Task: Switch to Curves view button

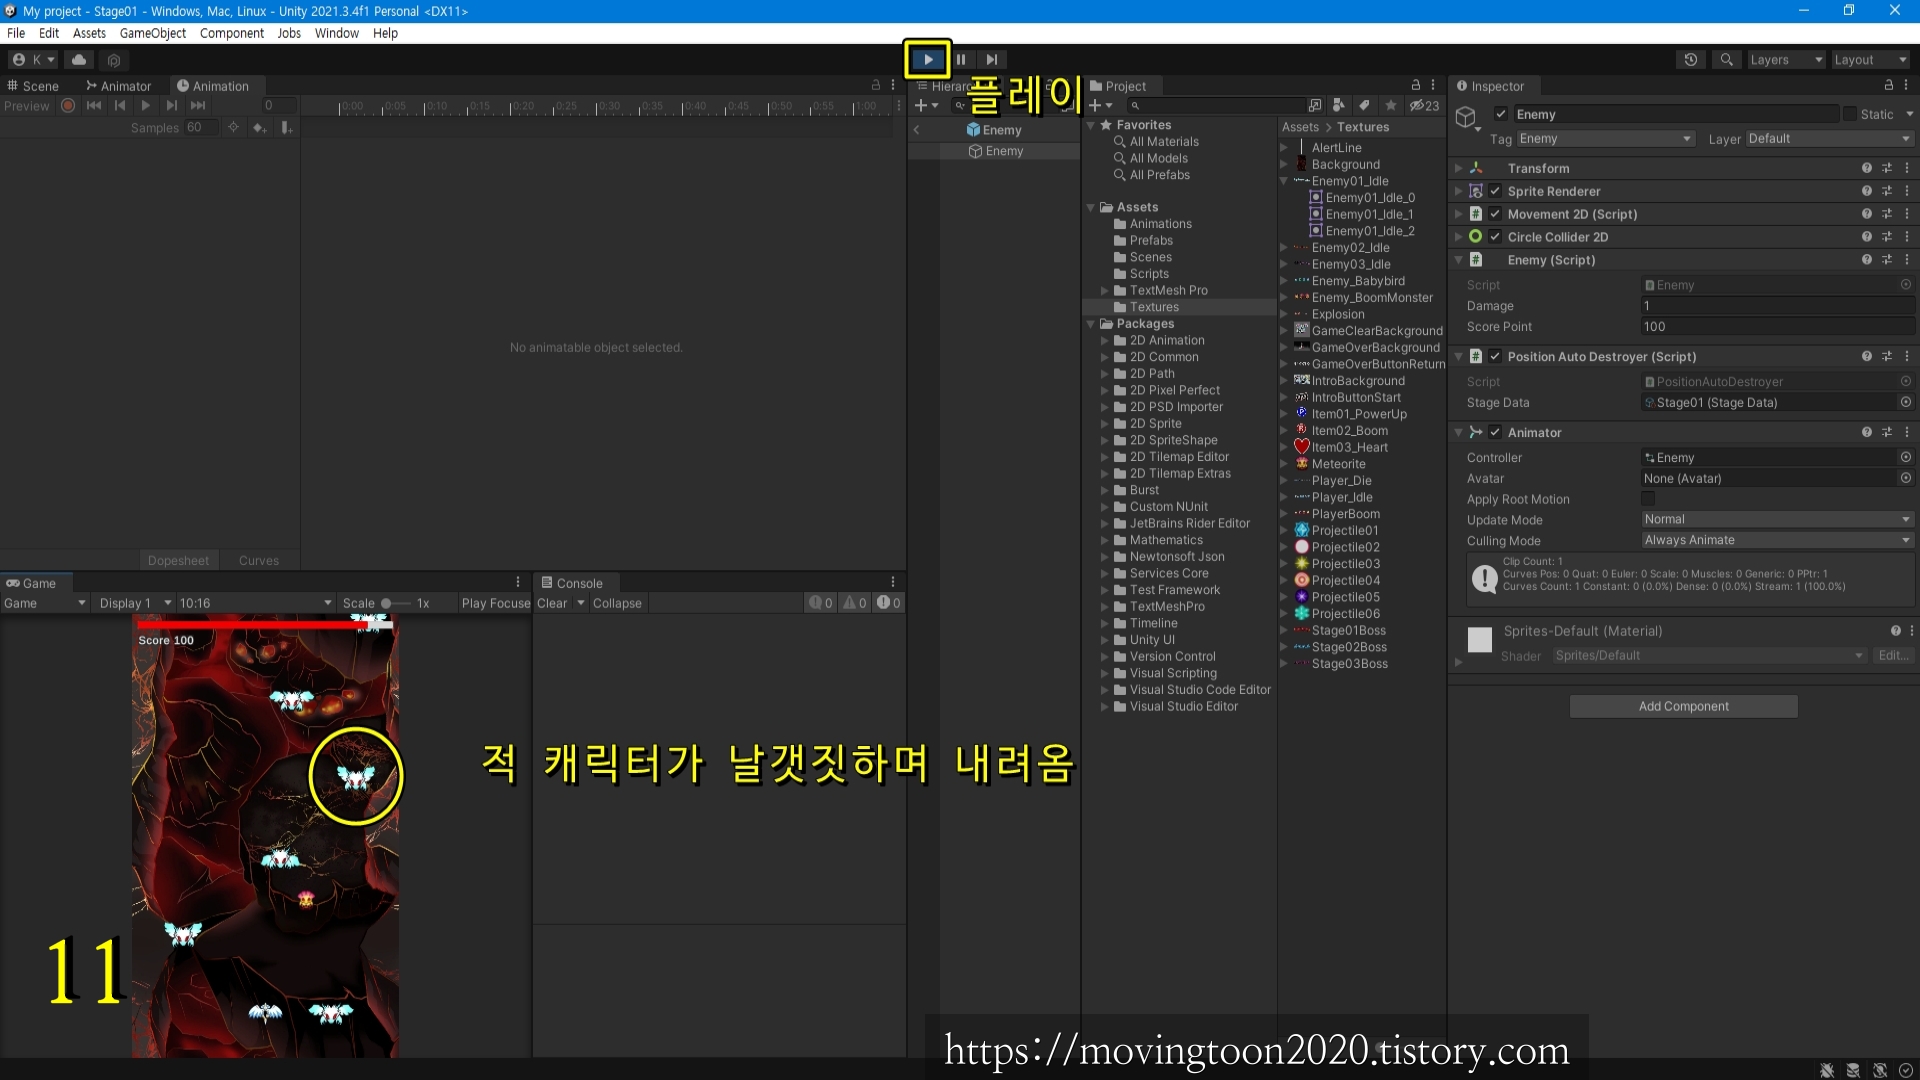Action: click(259, 561)
